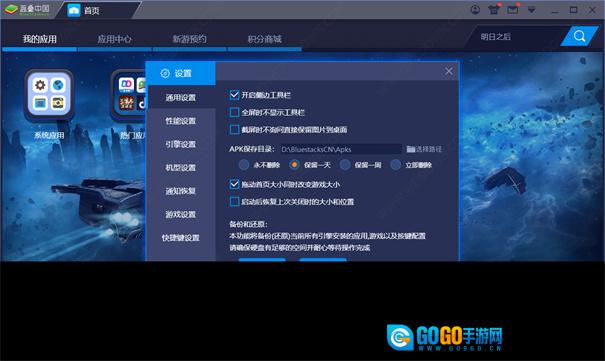Check 启动后恢复上次关闭时的大小和位置 option
The height and width of the screenshot is (361, 605).
234,201
